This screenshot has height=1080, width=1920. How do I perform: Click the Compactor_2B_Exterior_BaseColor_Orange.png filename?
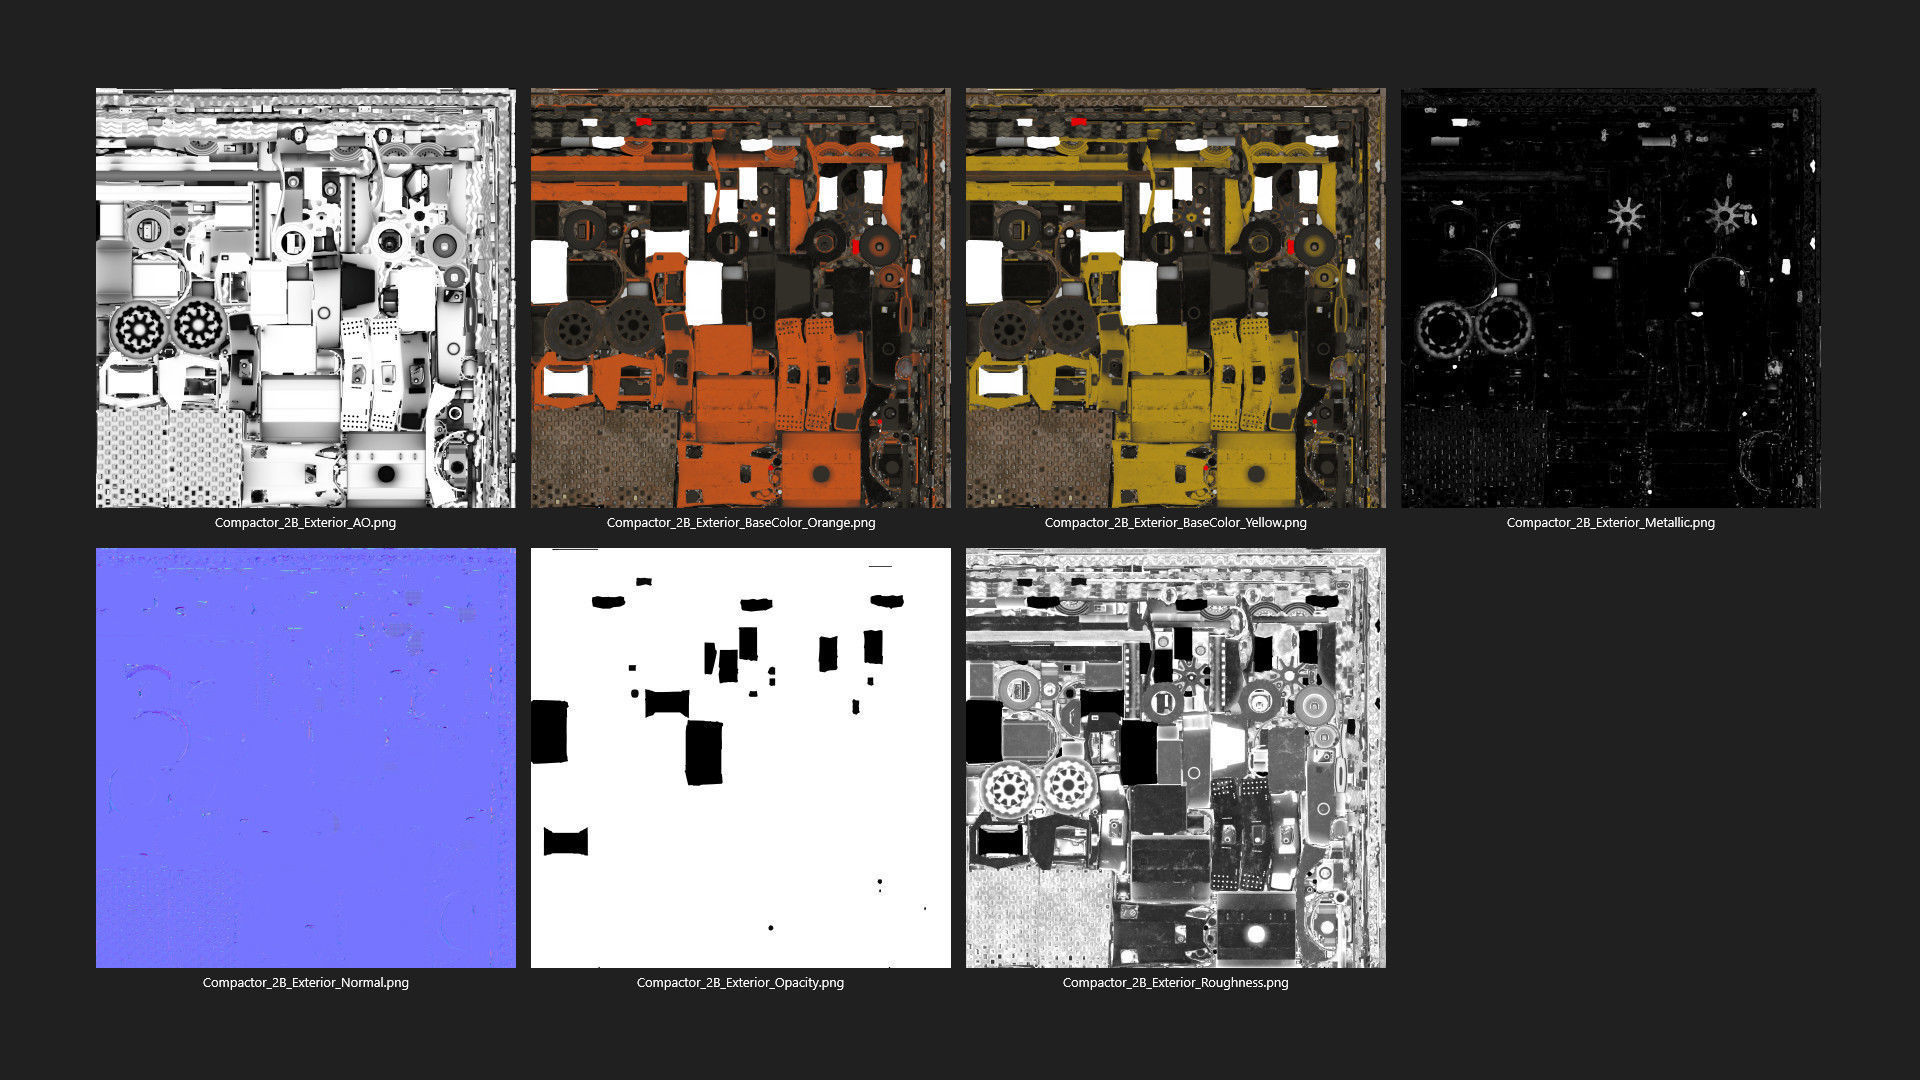coord(740,522)
